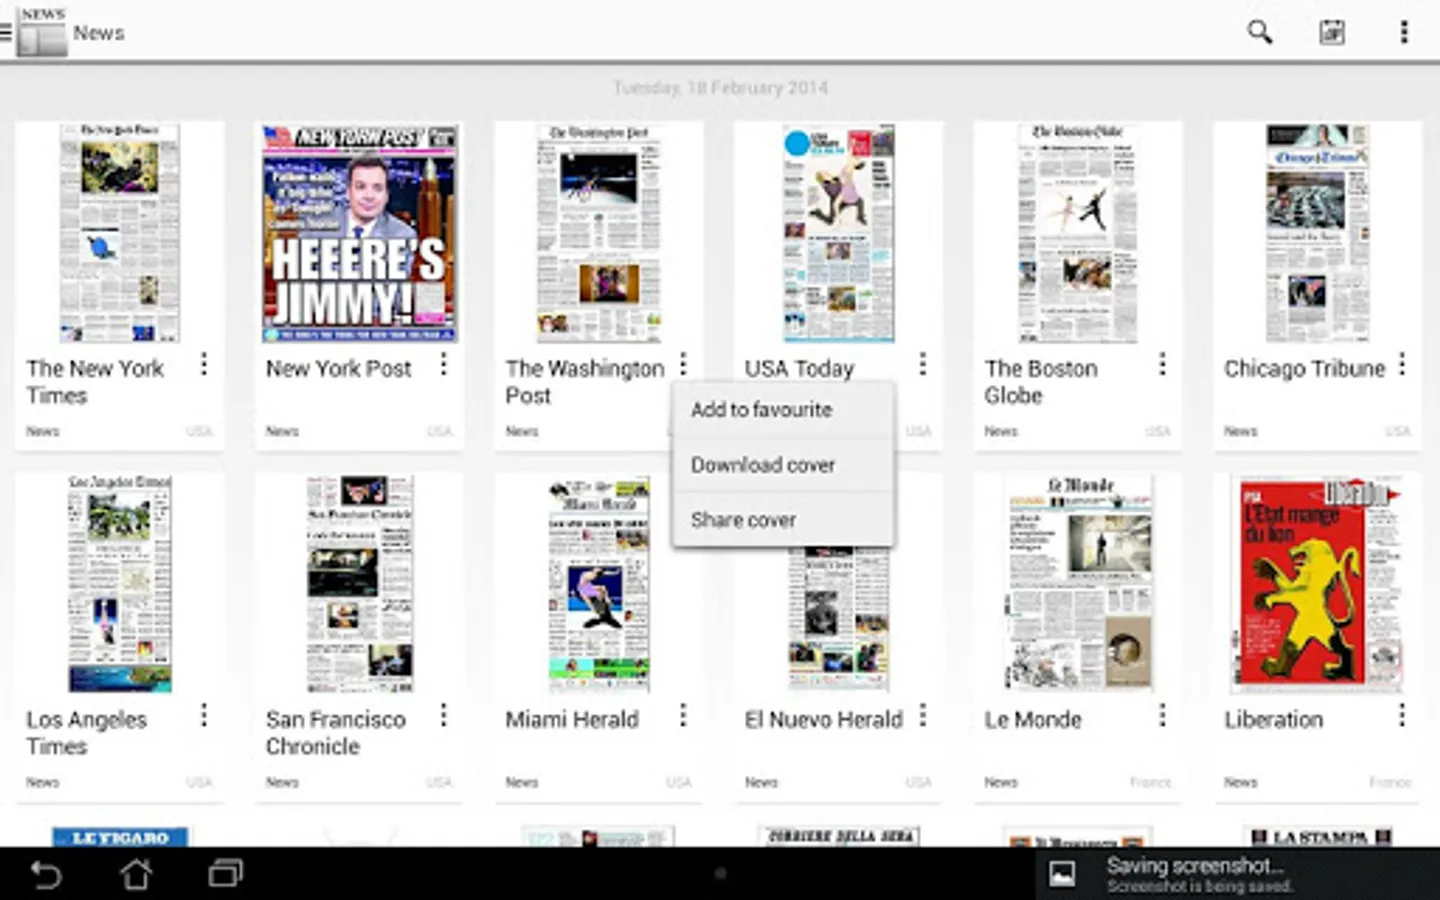Viewport: 1440px width, 900px height.
Task: Click the "Miami Herald" title text
Action: point(572,720)
